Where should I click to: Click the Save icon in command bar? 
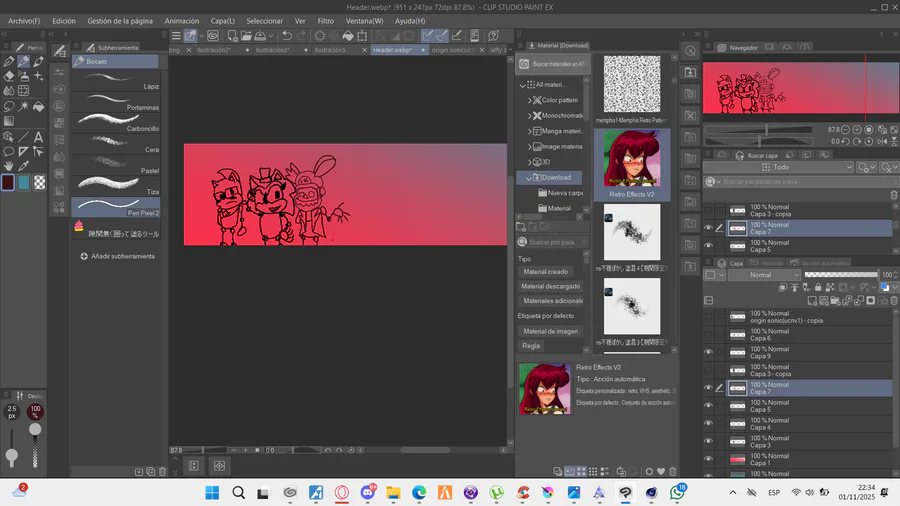click(261, 36)
